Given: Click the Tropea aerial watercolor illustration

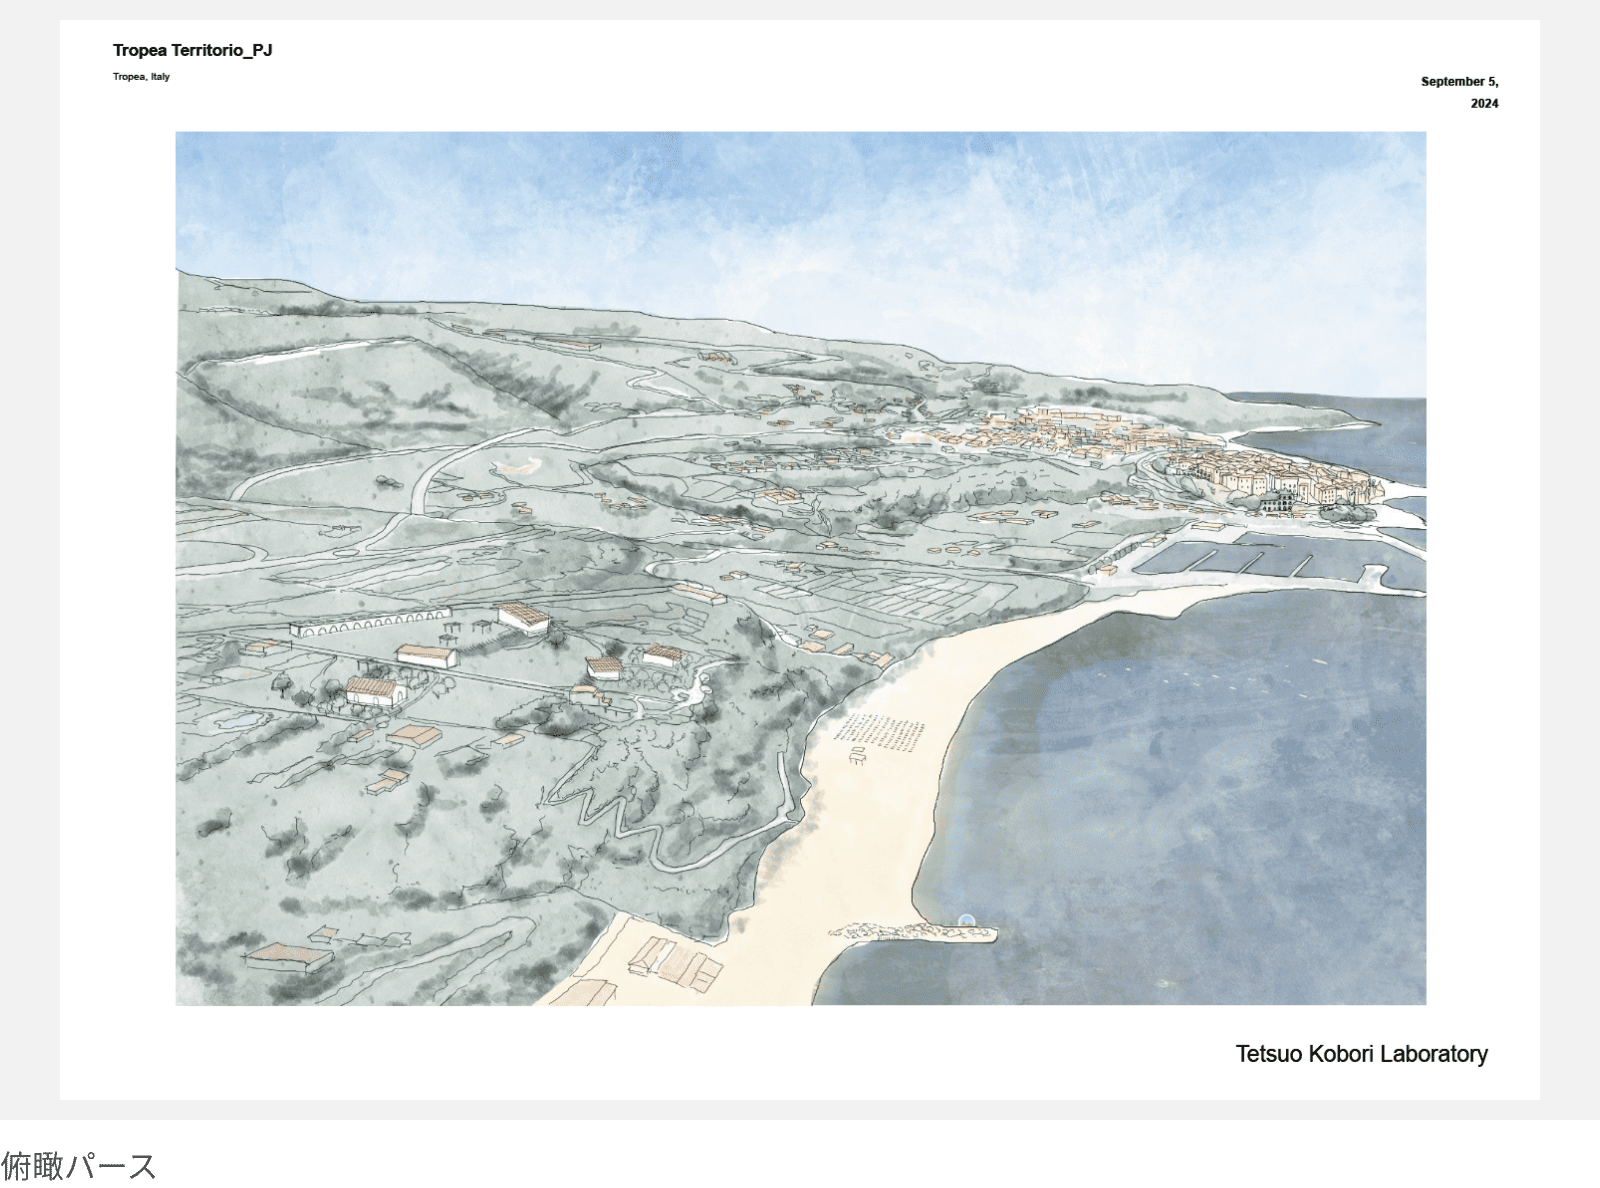Looking at the screenshot, I should (x=800, y=568).
